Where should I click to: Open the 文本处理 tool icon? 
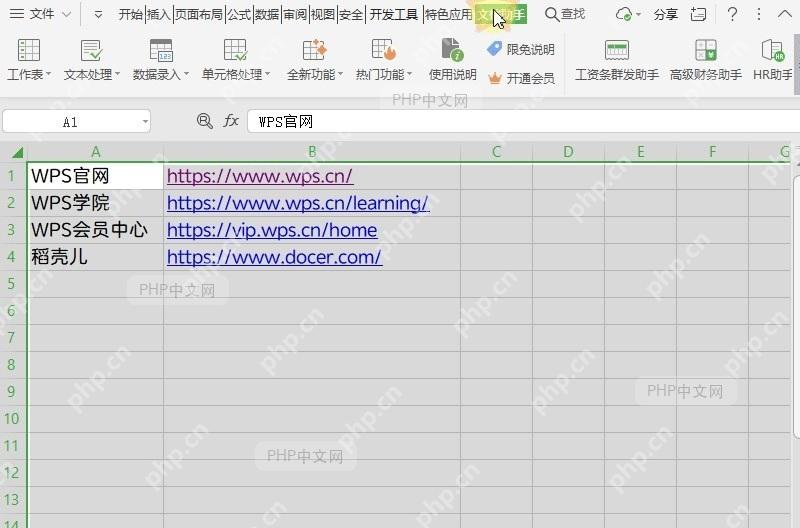[91, 51]
